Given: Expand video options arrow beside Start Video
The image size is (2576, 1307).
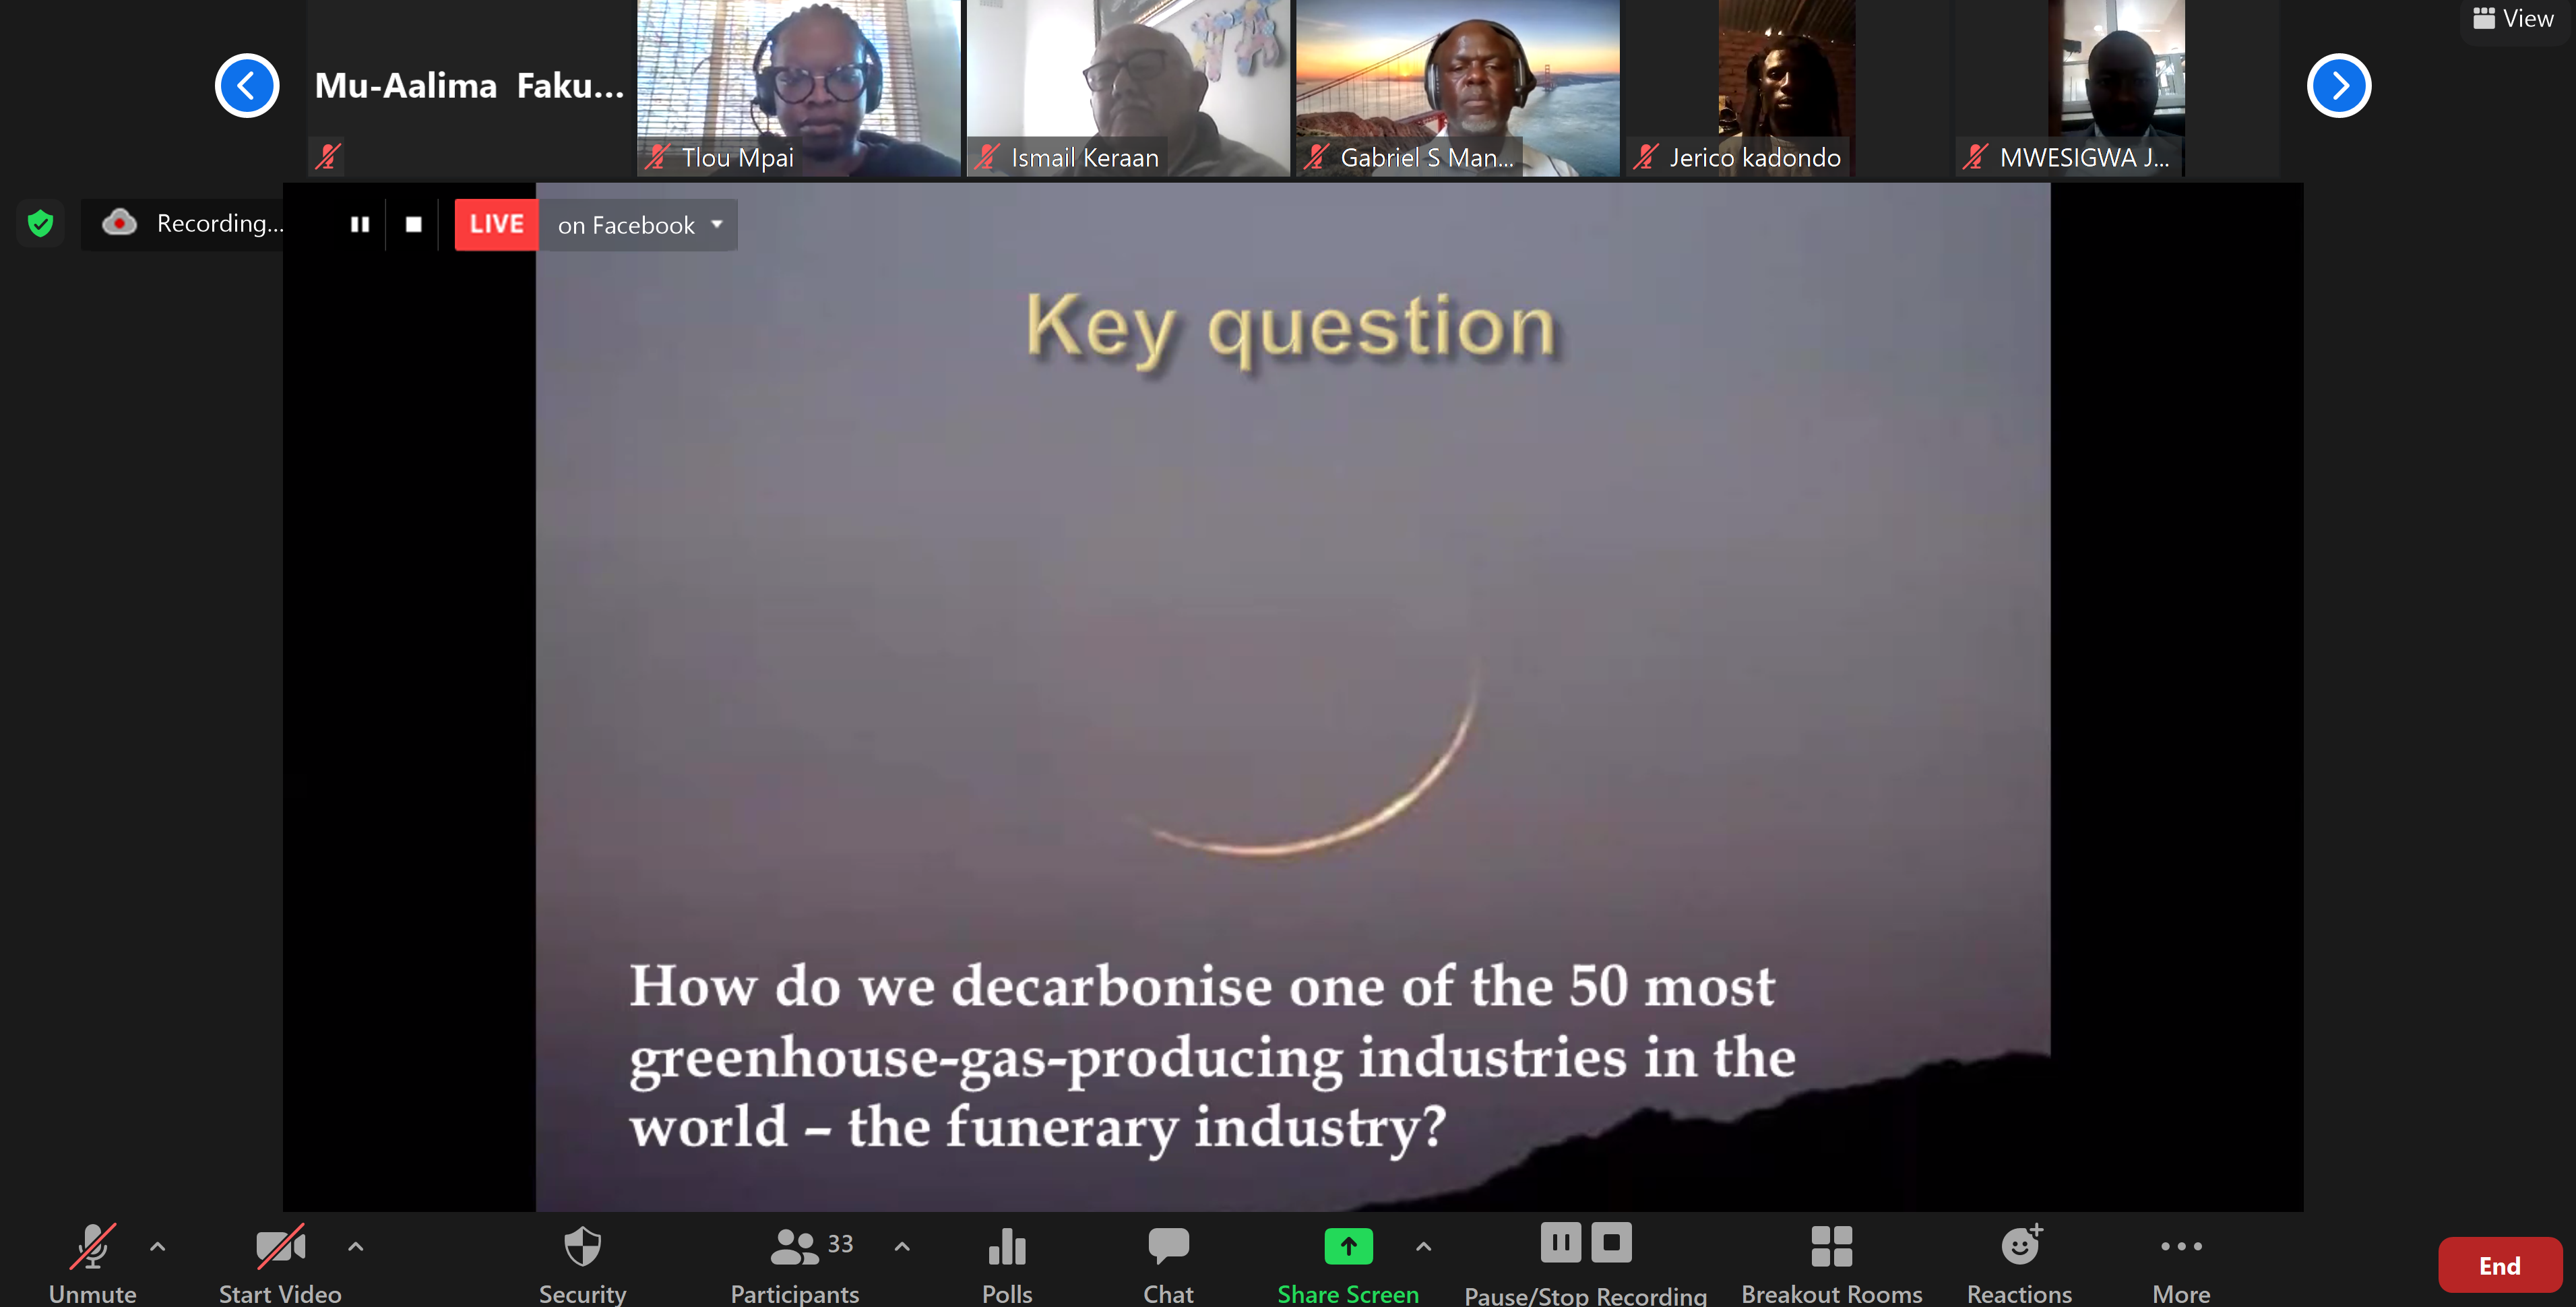Looking at the screenshot, I should coord(355,1247).
